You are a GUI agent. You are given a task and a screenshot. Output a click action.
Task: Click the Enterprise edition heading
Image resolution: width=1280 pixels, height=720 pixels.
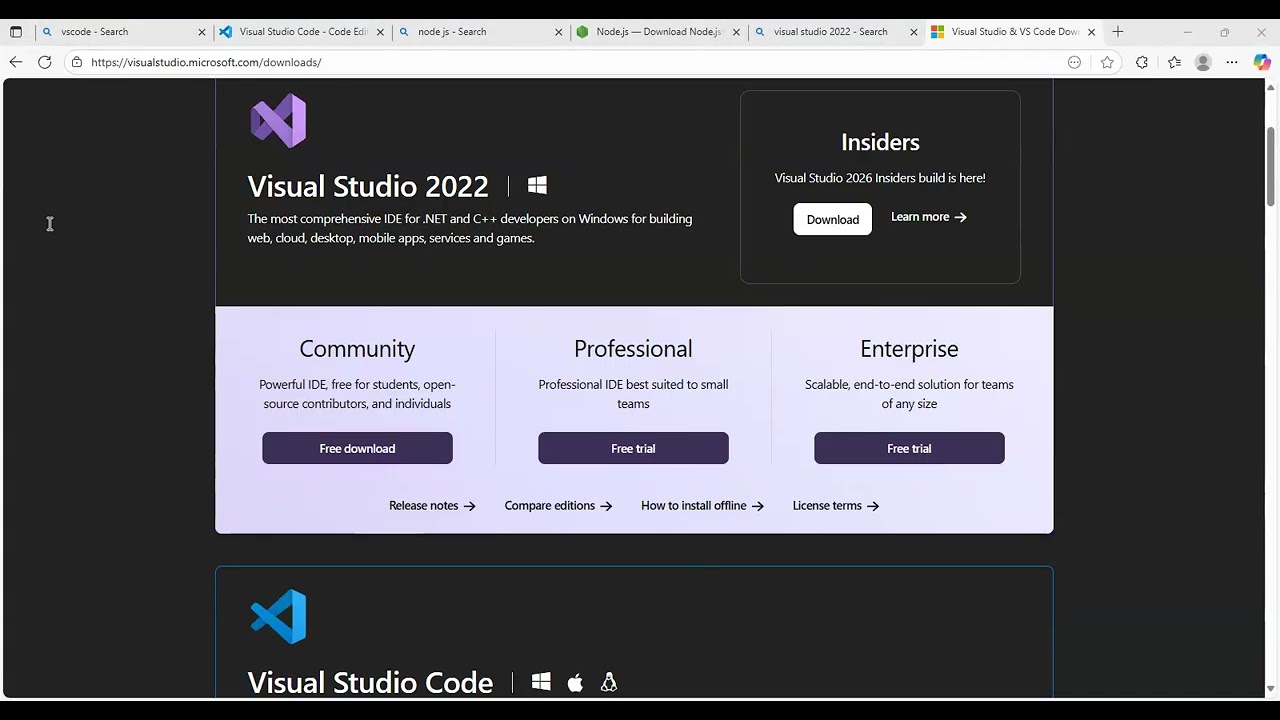click(x=909, y=349)
